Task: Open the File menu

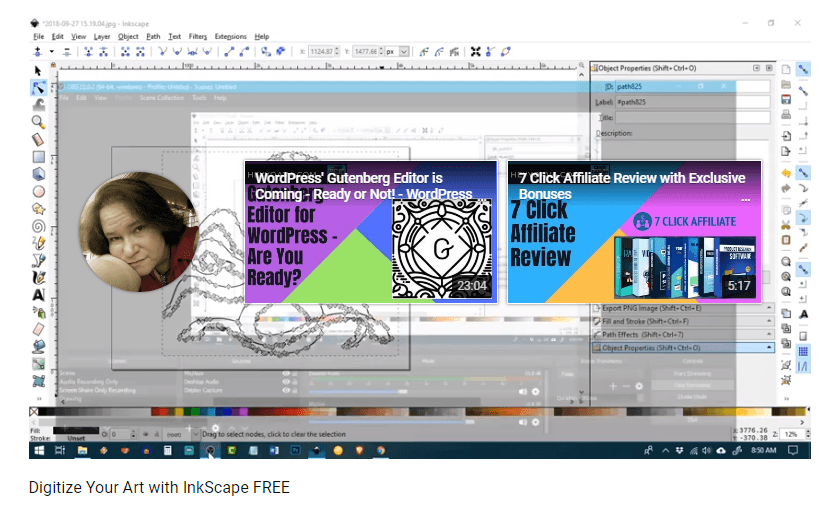Action: coord(39,36)
